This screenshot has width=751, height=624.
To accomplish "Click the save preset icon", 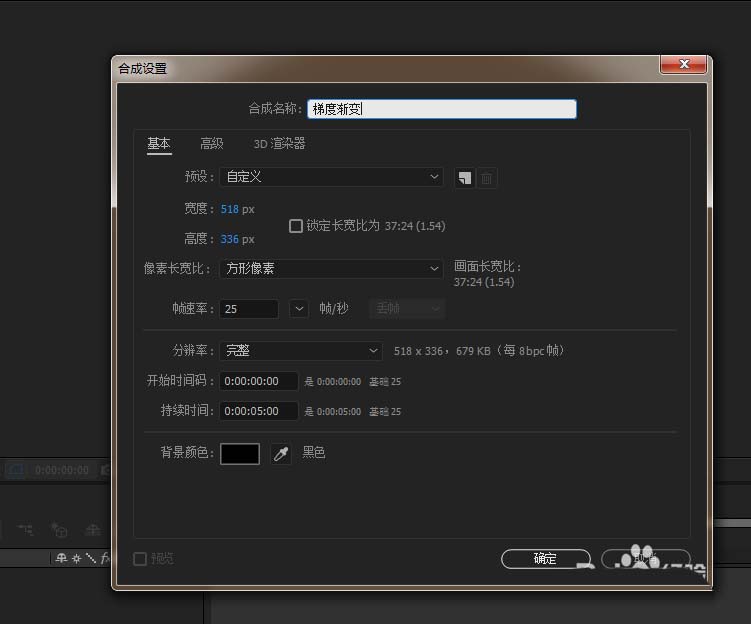I will (464, 178).
